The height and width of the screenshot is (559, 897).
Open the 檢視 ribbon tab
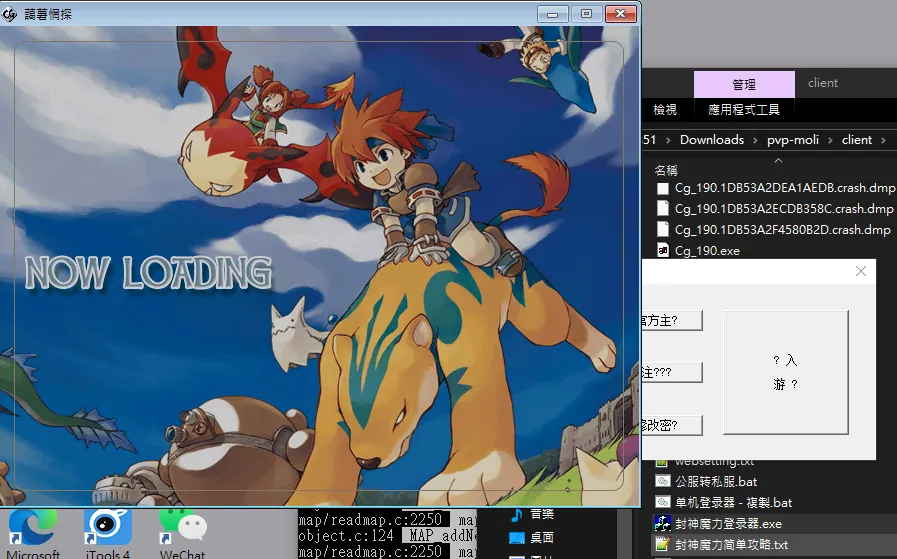665,109
